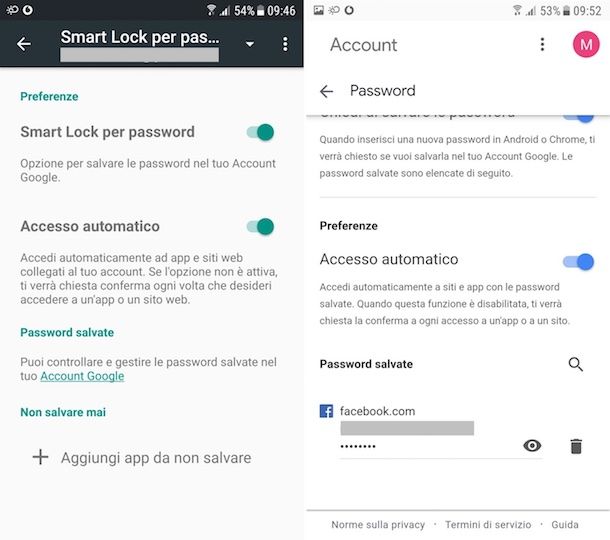Open Termini di servizio link
The height and width of the screenshot is (540, 610).
488,524
